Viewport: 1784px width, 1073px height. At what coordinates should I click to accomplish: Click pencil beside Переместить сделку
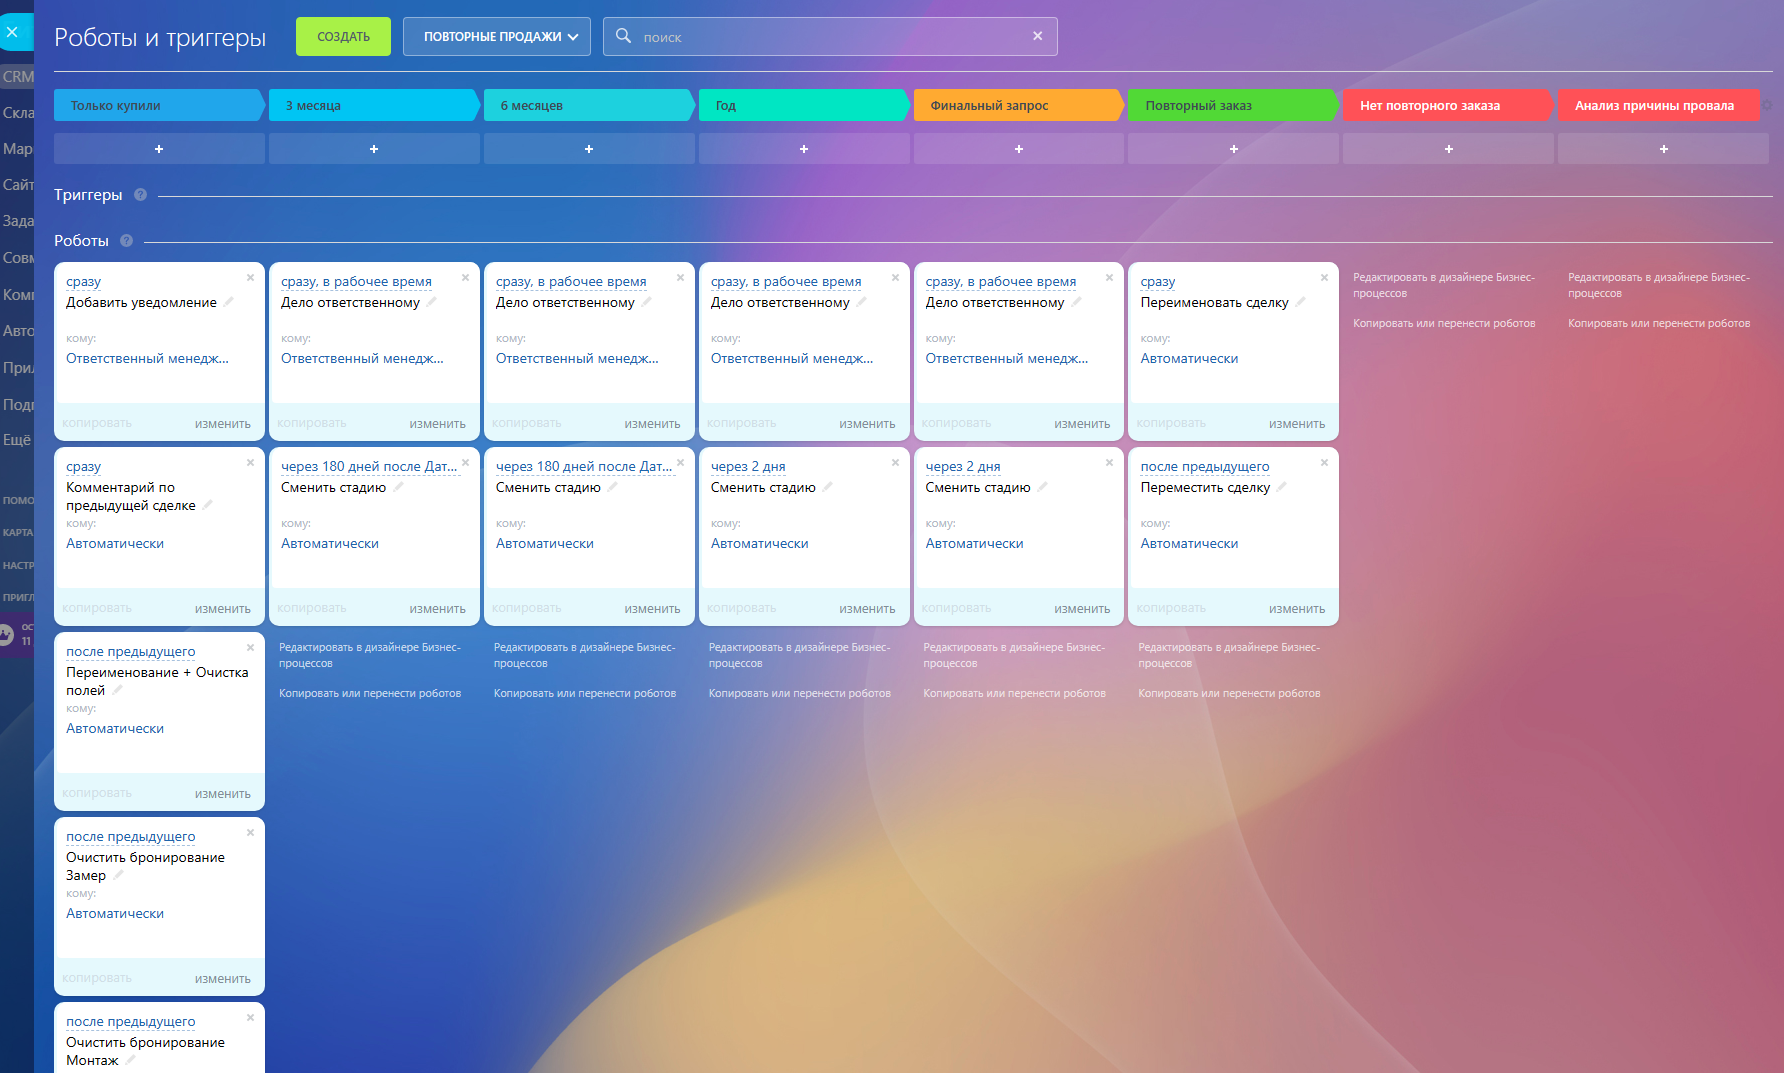pos(1282,486)
